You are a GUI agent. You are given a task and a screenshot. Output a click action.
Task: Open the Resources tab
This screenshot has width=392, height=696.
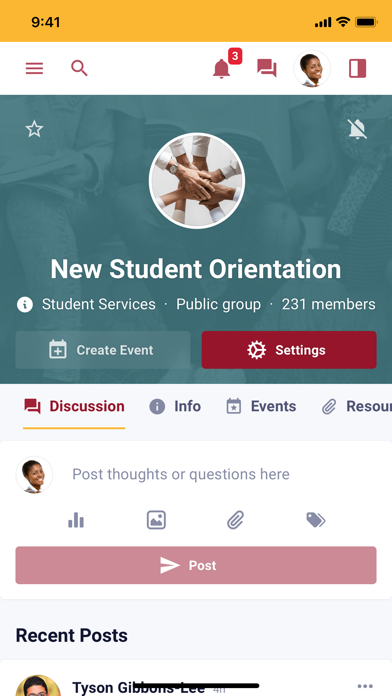pos(357,406)
